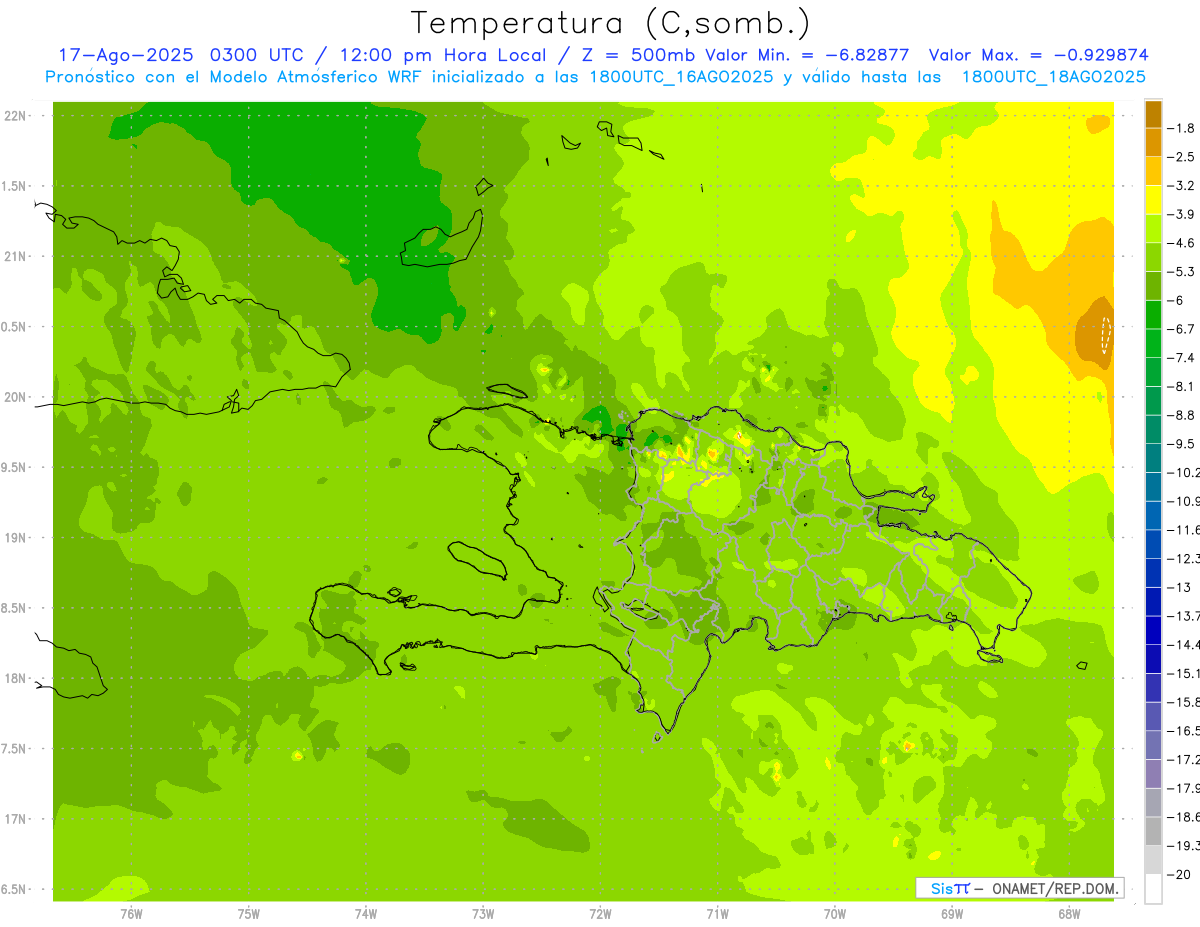
Task: Click the green swatch between -6 and -6.7
Action: click(1153, 314)
